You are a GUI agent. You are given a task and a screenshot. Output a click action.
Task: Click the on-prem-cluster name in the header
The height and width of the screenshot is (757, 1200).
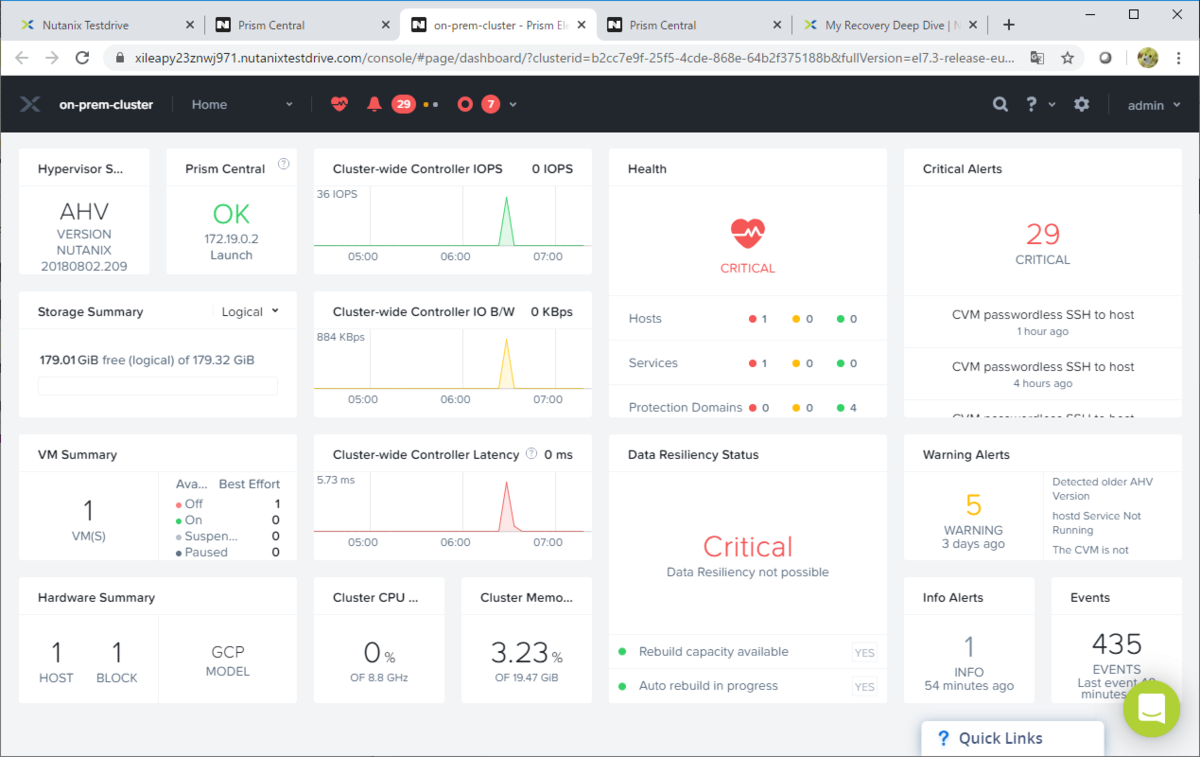click(106, 104)
